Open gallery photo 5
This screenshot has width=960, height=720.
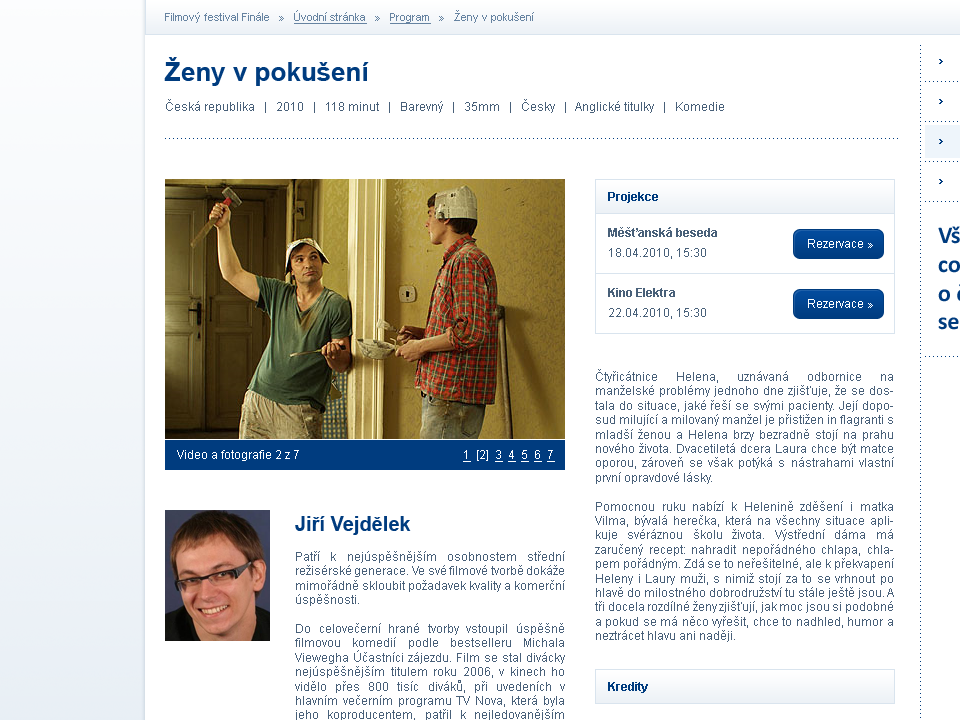(x=525, y=455)
